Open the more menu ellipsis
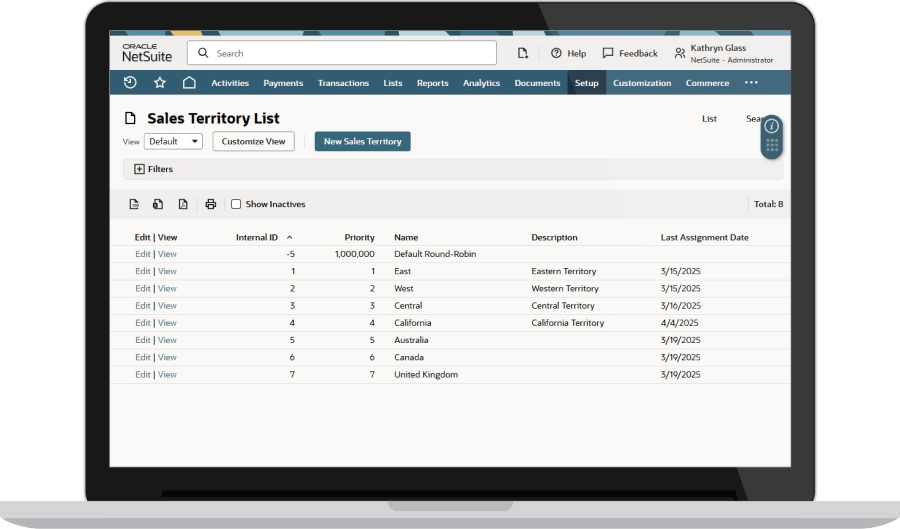 (x=751, y=83)
